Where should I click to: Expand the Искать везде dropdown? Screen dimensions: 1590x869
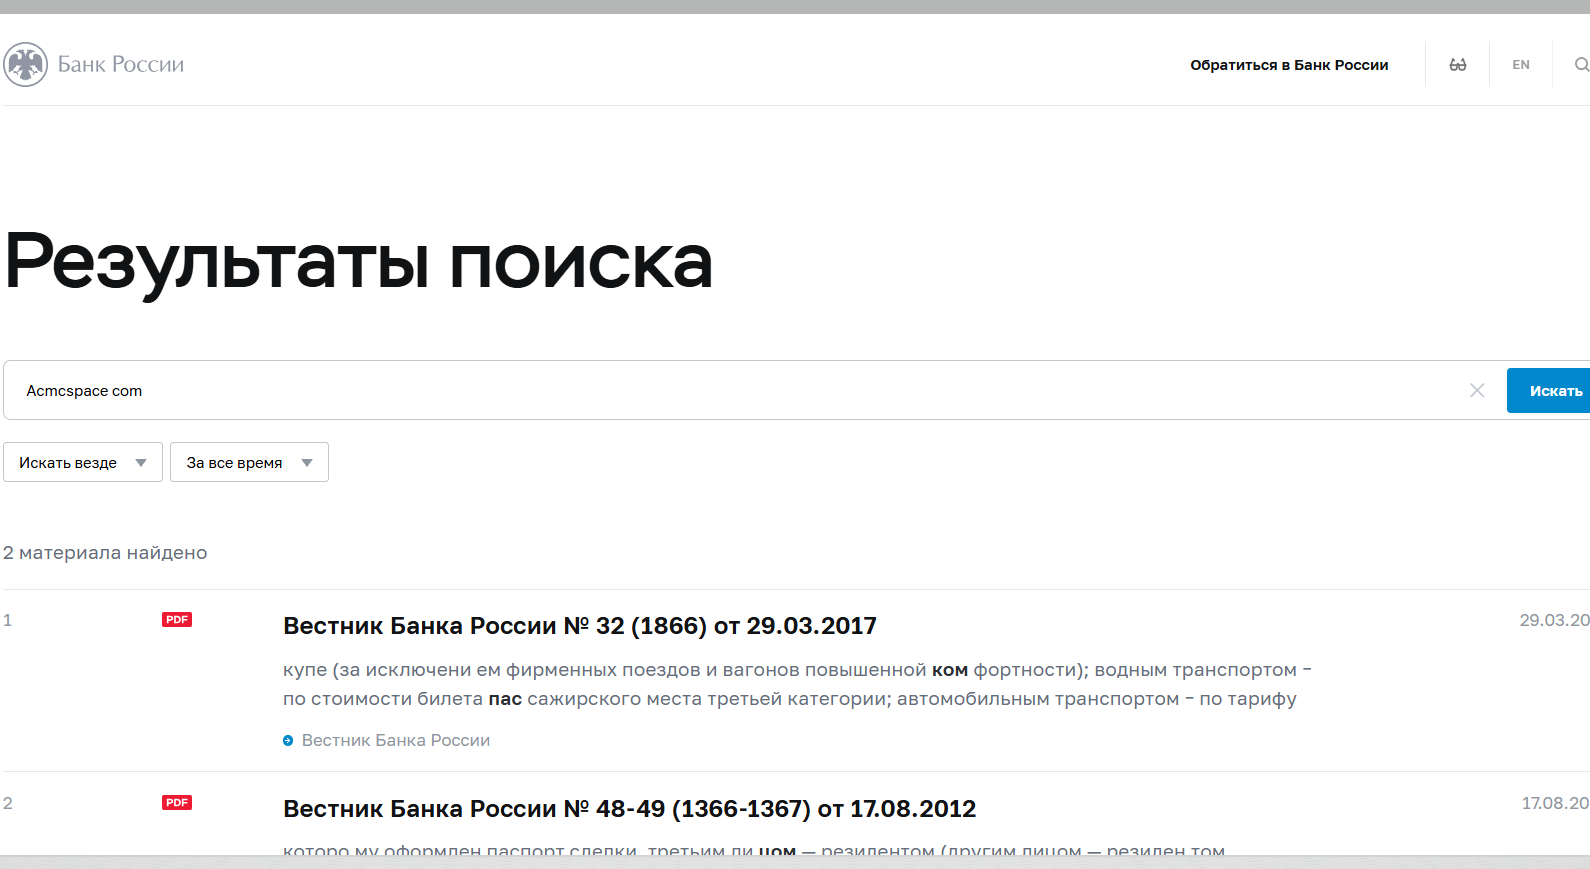pos(83,463)
